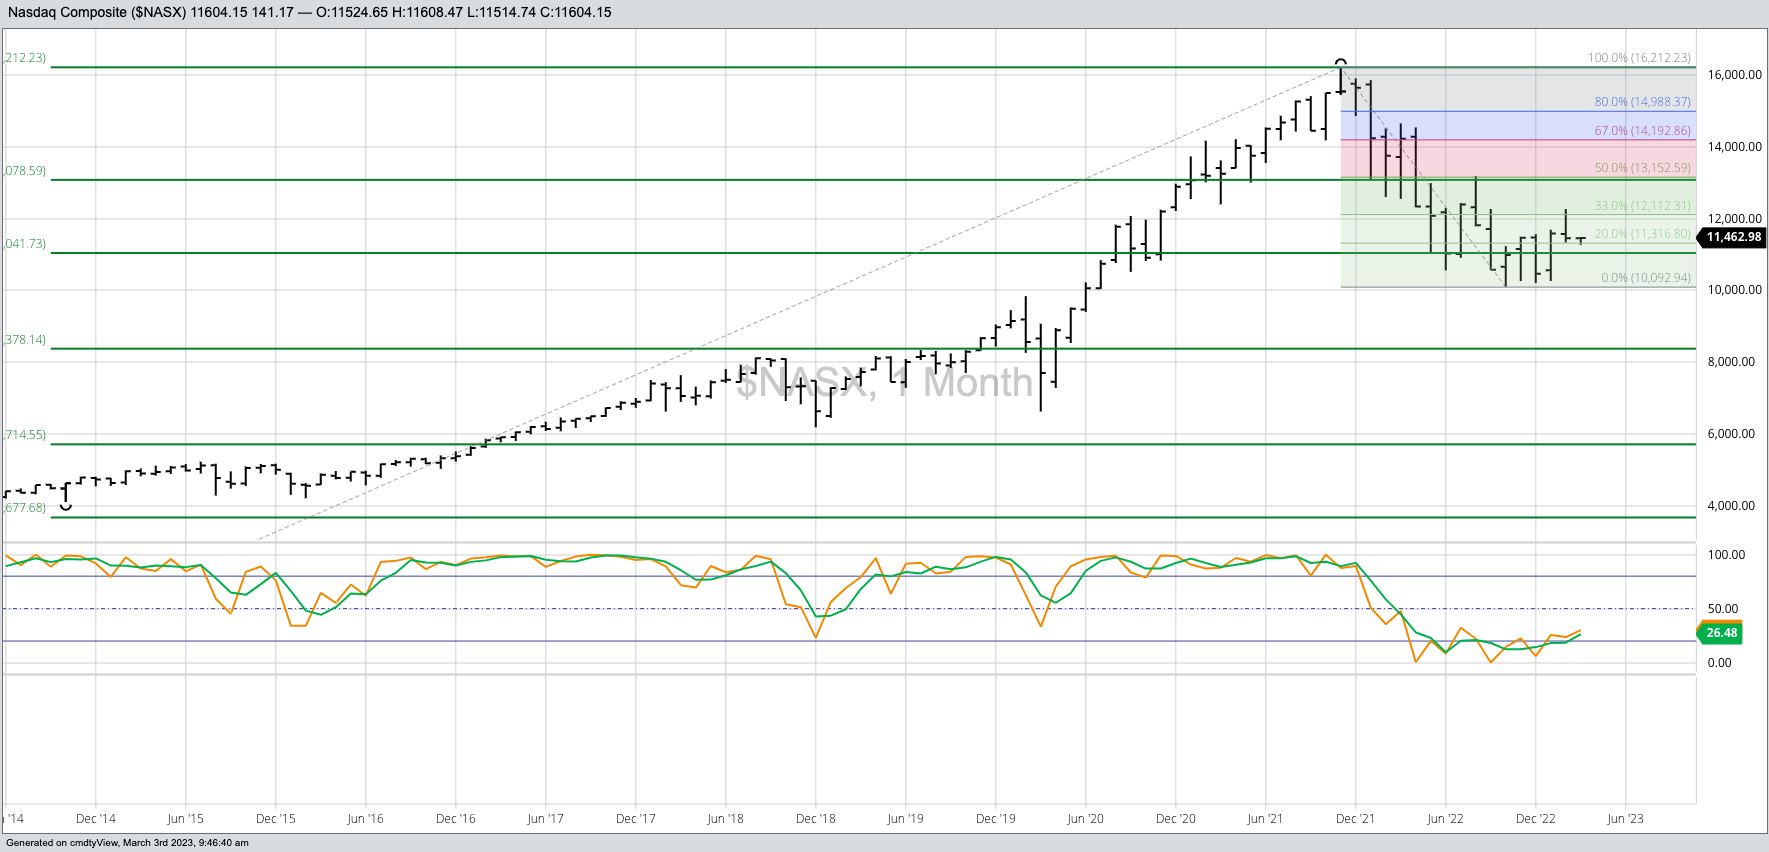Click the 12,000.00 price axis label
Screen dimensions: 1769x852
pos(1735,219)
